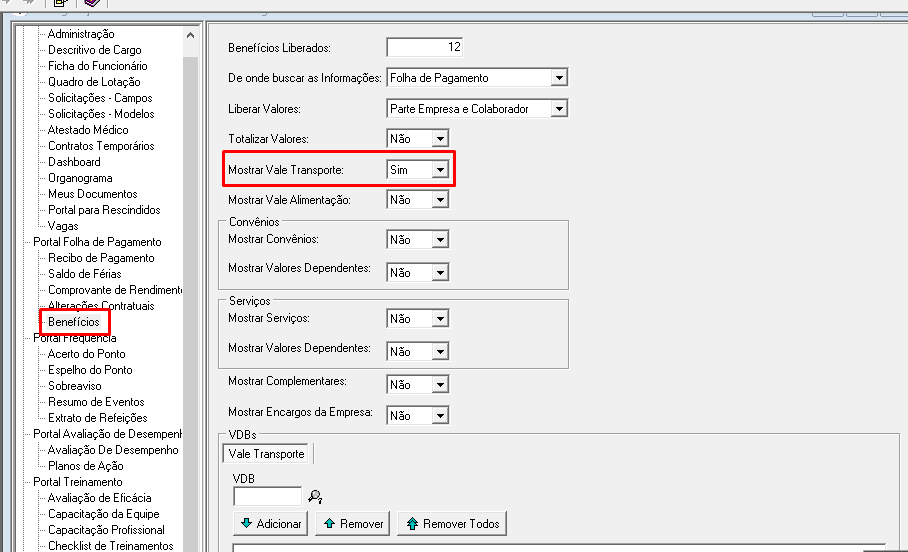Click the purple book icon in toolbar
This screenshot has width=908, height=552.
(91, 4)
